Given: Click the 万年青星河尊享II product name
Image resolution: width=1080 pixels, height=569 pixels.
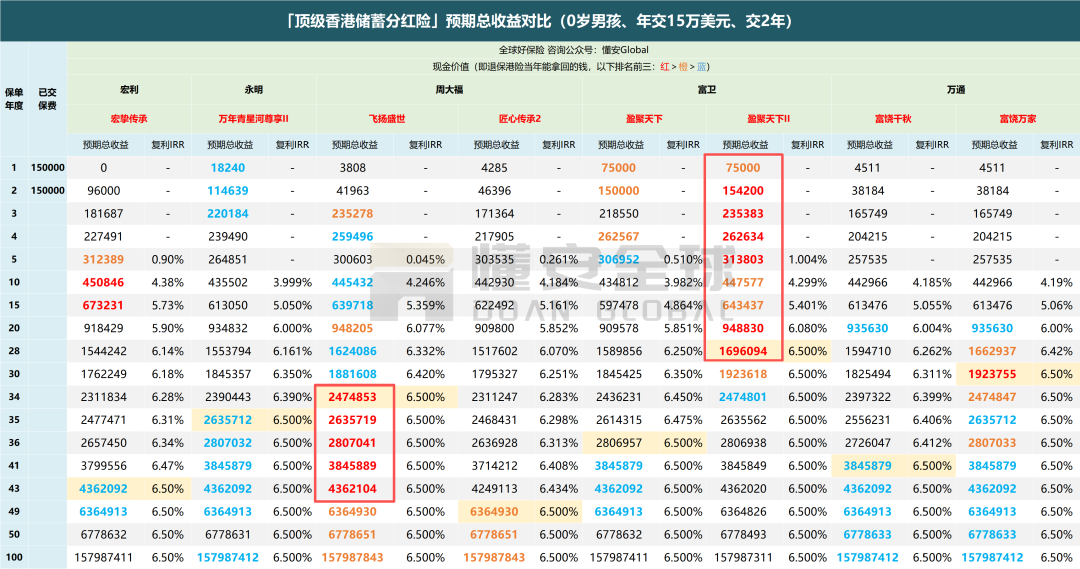Looking at the screenshot, I should 253,118.
